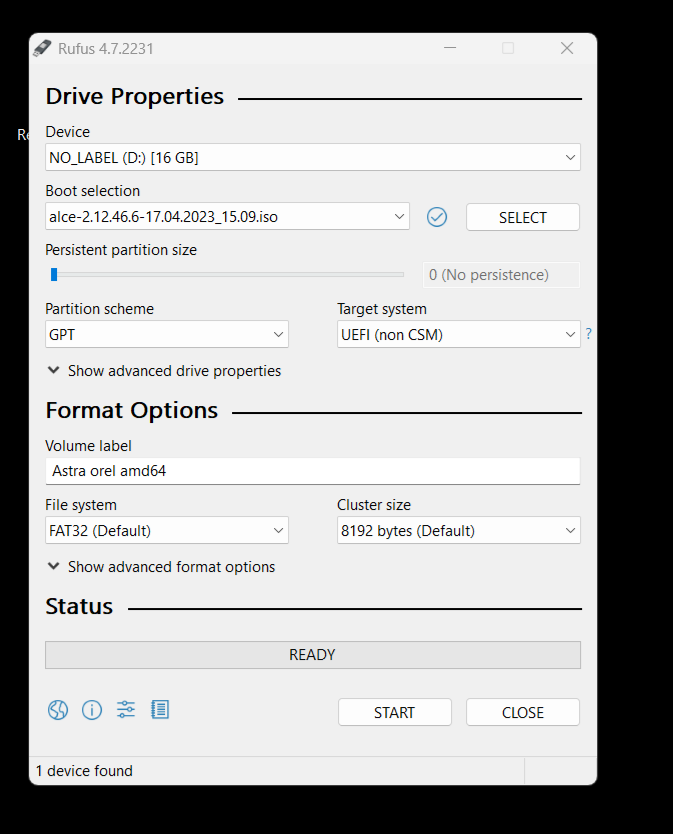Click the Format Options heading
Screen dimensions: 673x834
tap(131, 411)
